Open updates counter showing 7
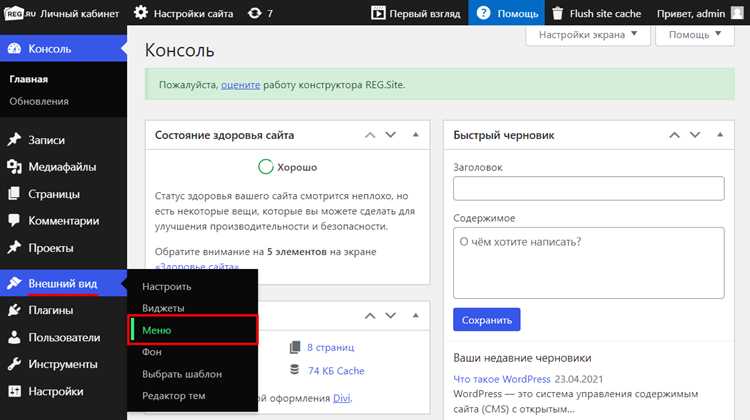The width and height of the screenshot is (750, 420). click(x=261, y=13)
